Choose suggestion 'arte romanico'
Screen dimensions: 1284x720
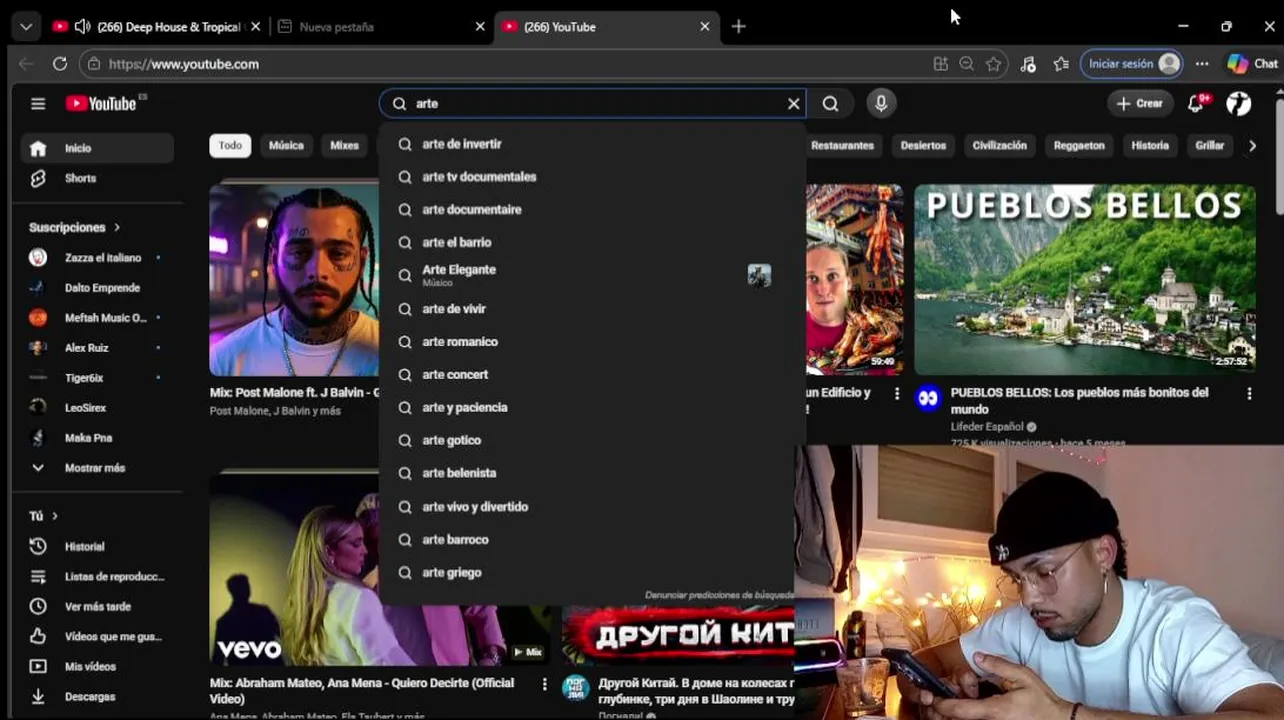pos(592,342)
